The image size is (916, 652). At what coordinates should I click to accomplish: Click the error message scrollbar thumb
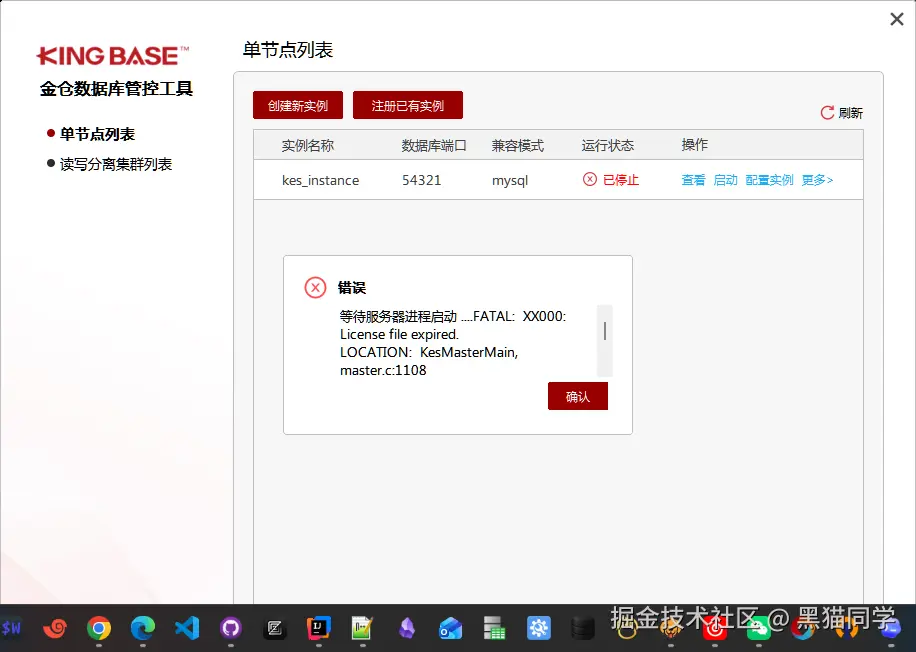click(x=605, y=331)
